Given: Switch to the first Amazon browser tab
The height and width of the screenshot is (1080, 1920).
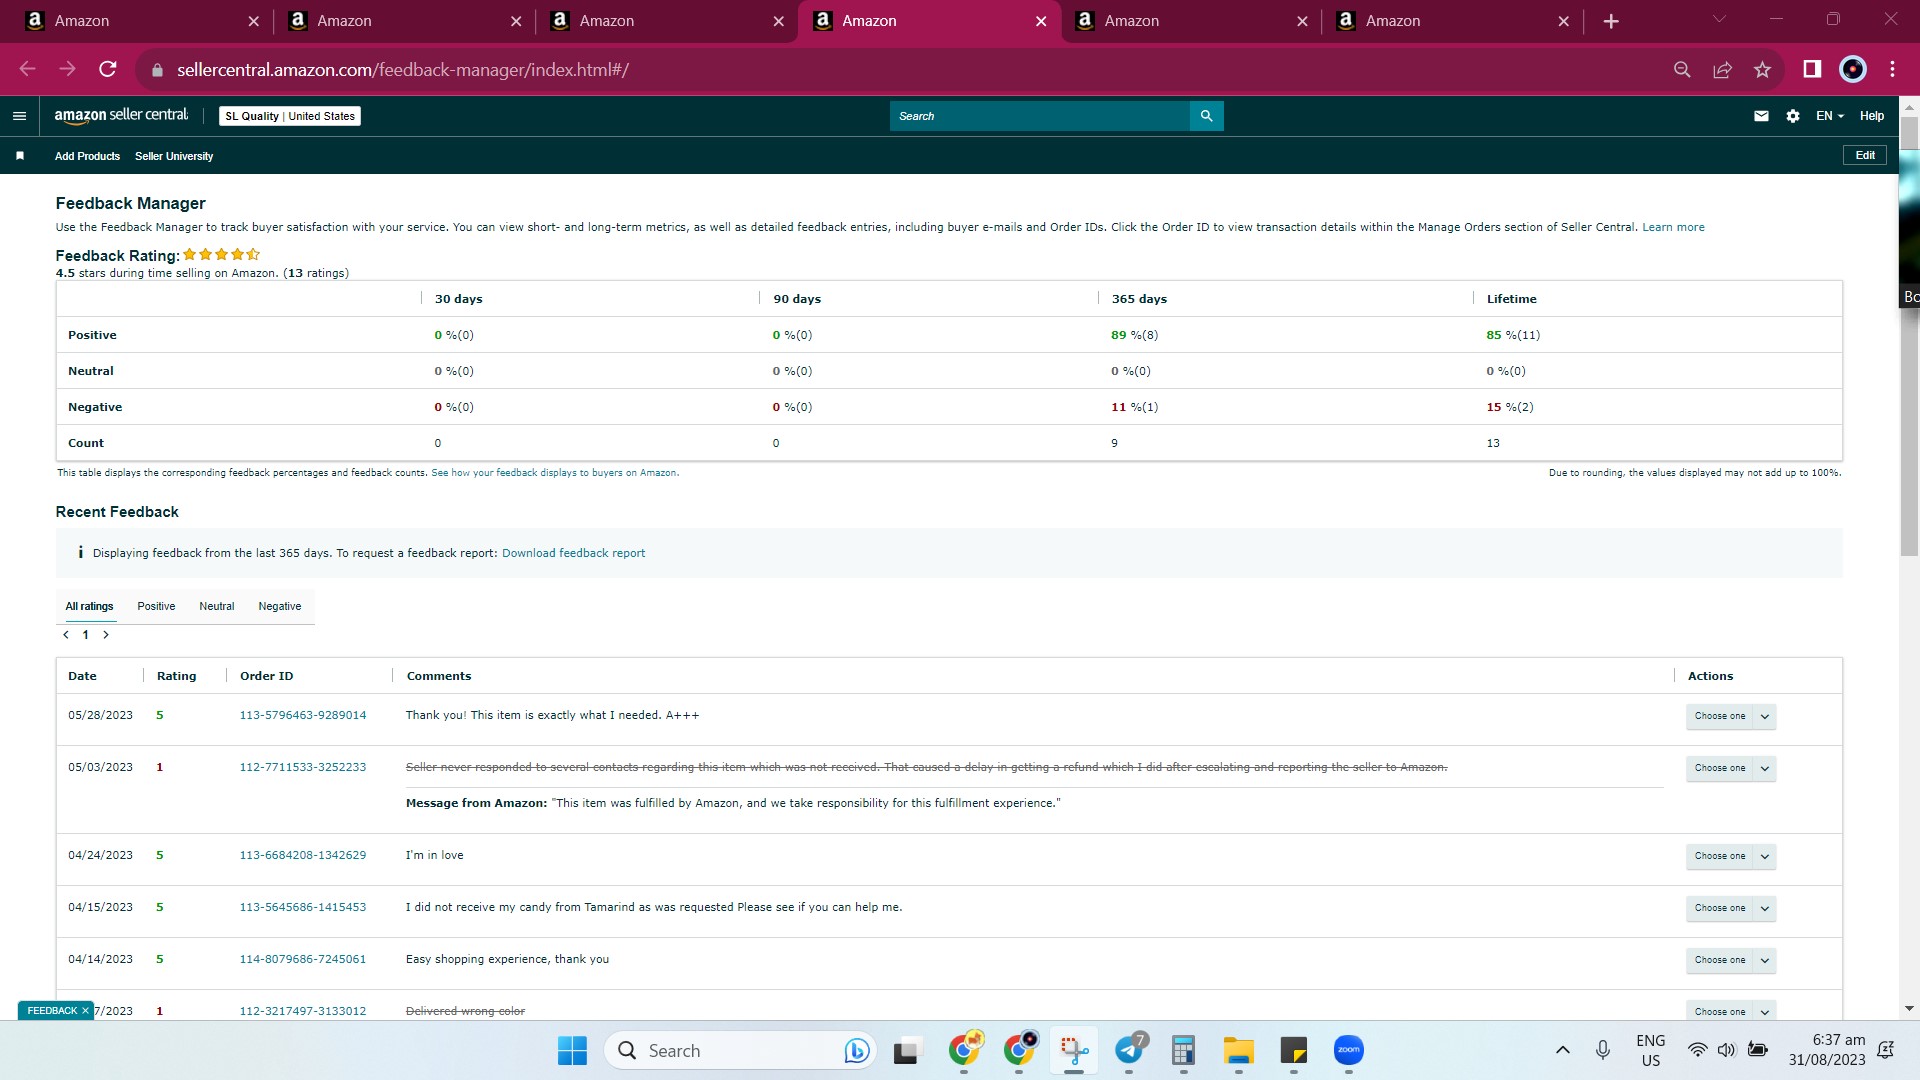Looking at the screenshot, I should 140,21.
